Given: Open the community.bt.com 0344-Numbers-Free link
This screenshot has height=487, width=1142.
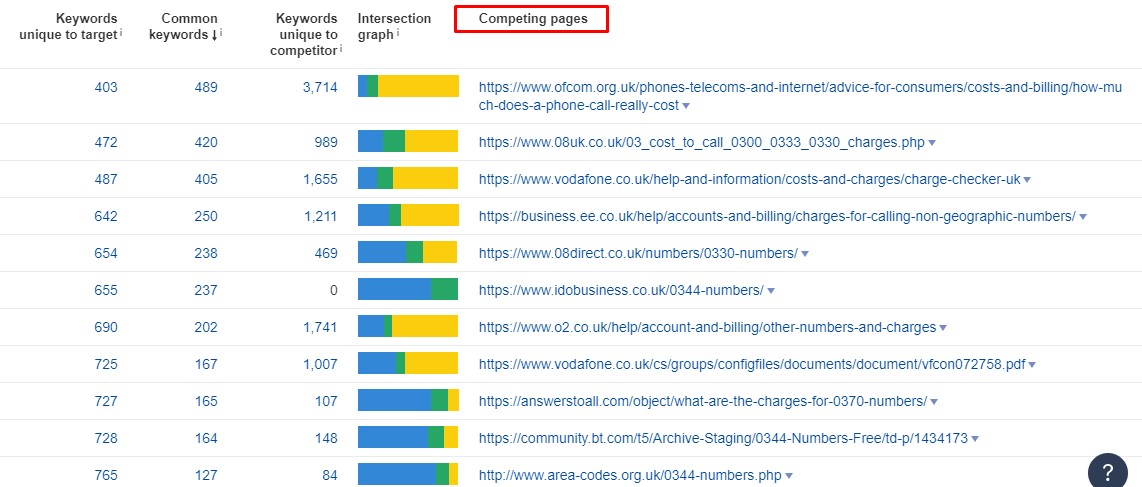Looking at the screenshot, I should [723, 438].
